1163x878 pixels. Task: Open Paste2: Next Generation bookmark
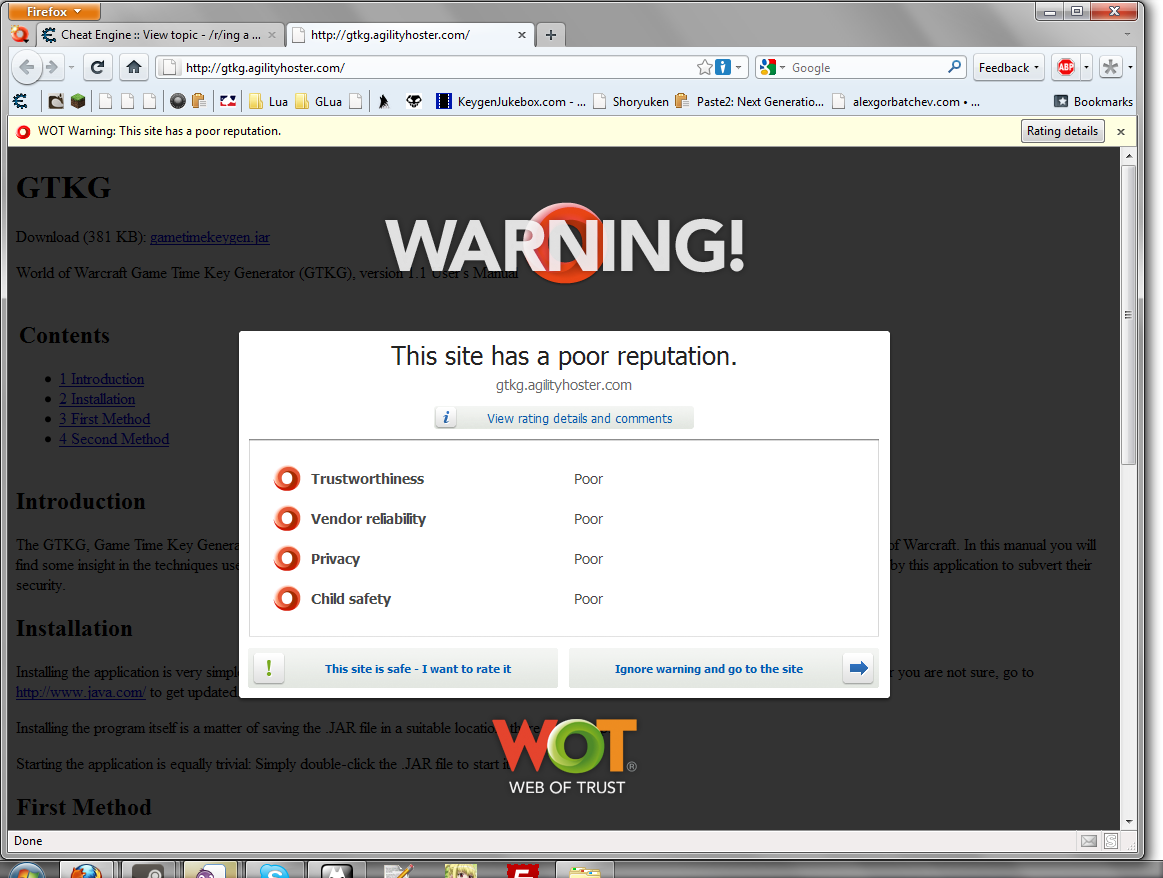[x=749, y=102]
